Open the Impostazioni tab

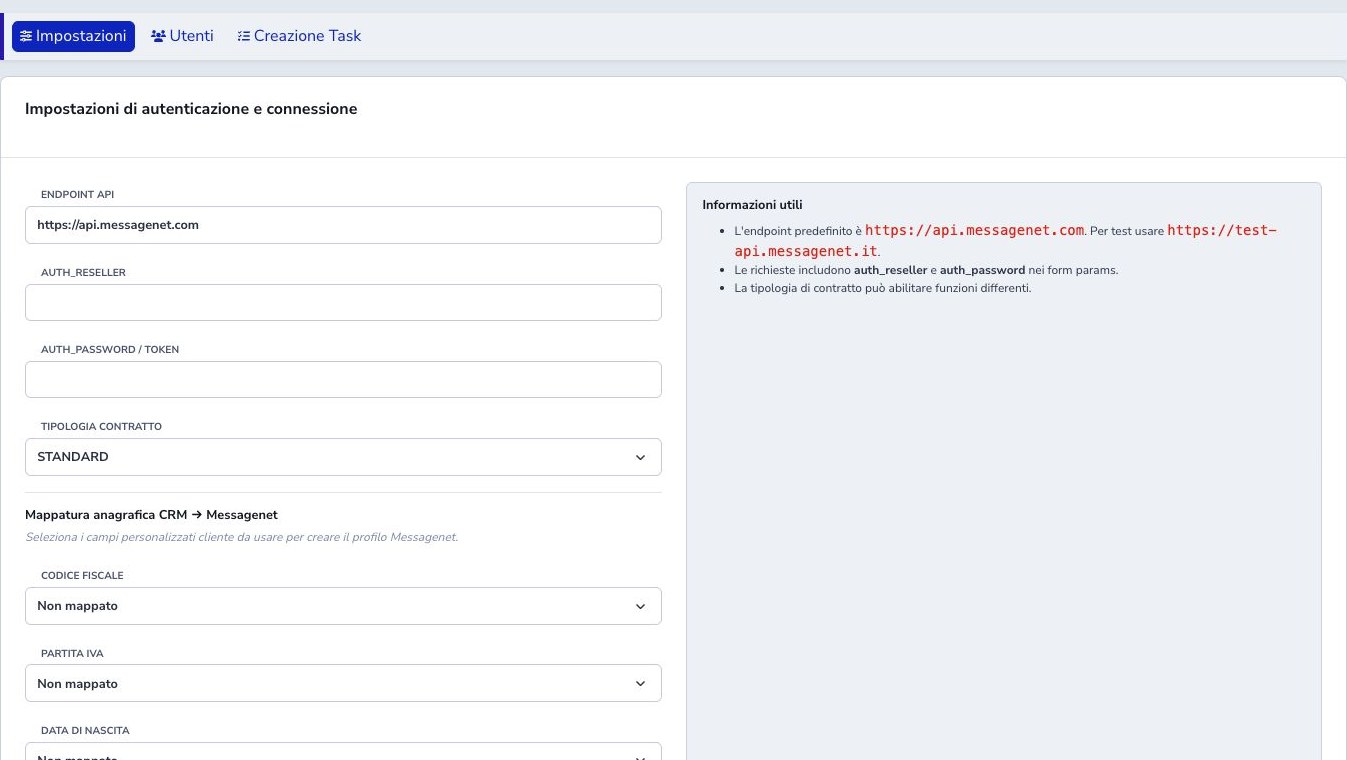73,36
